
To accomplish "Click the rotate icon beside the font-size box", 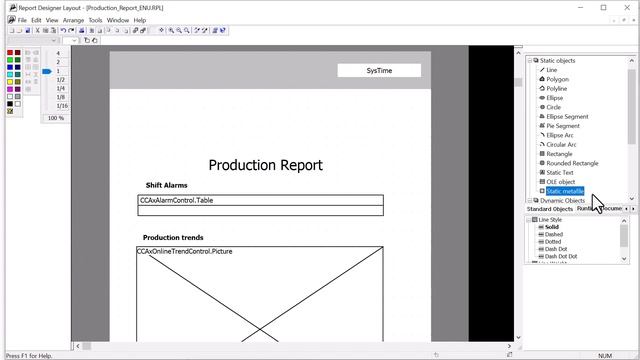I will (87, 40).
